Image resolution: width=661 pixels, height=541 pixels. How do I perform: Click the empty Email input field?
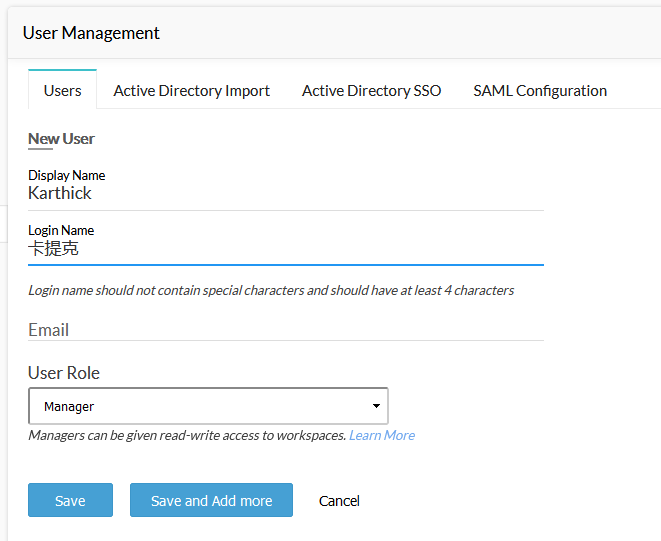(285, 329)
